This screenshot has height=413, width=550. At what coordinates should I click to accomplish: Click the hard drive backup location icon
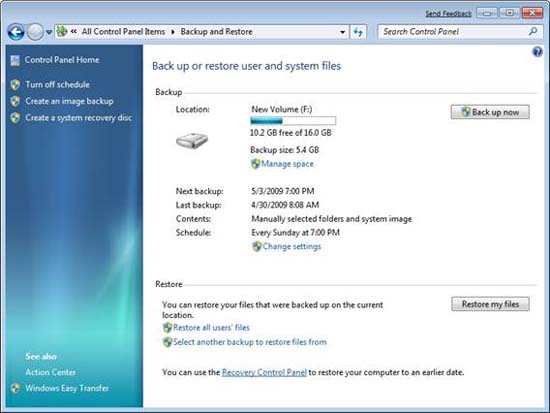[x=192, y=141]
